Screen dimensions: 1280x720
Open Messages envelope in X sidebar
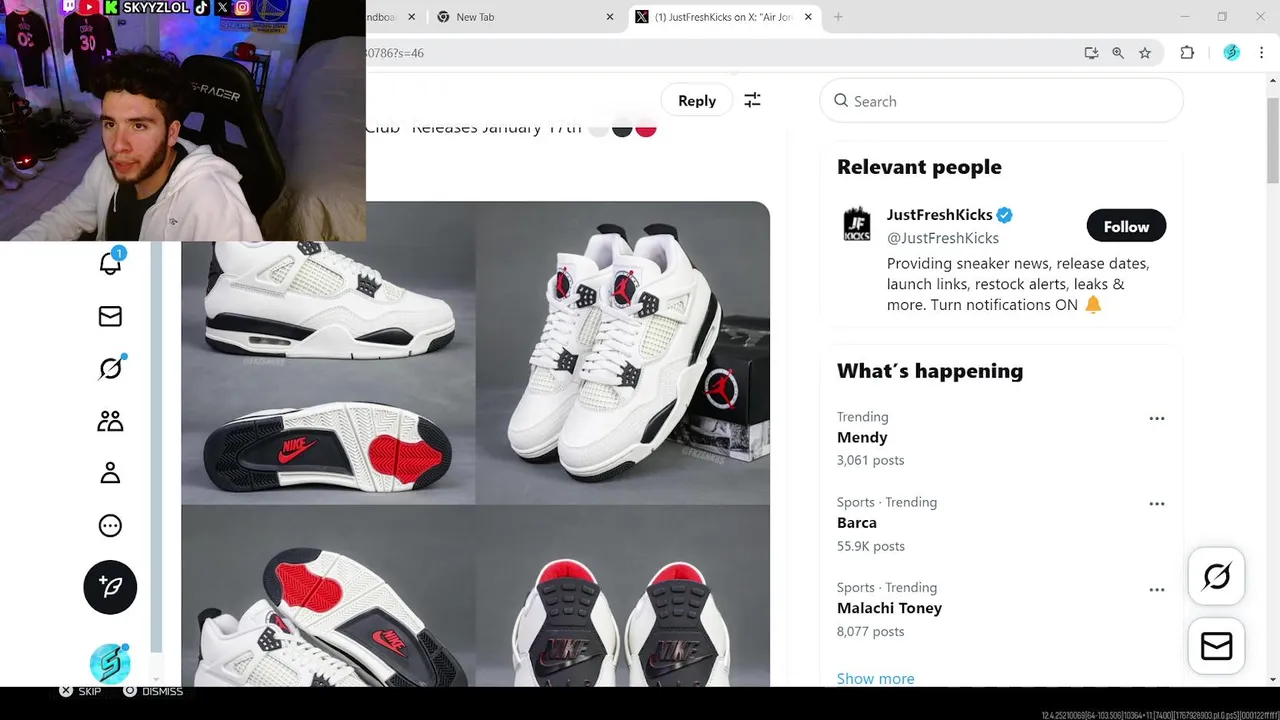[110, 316]
